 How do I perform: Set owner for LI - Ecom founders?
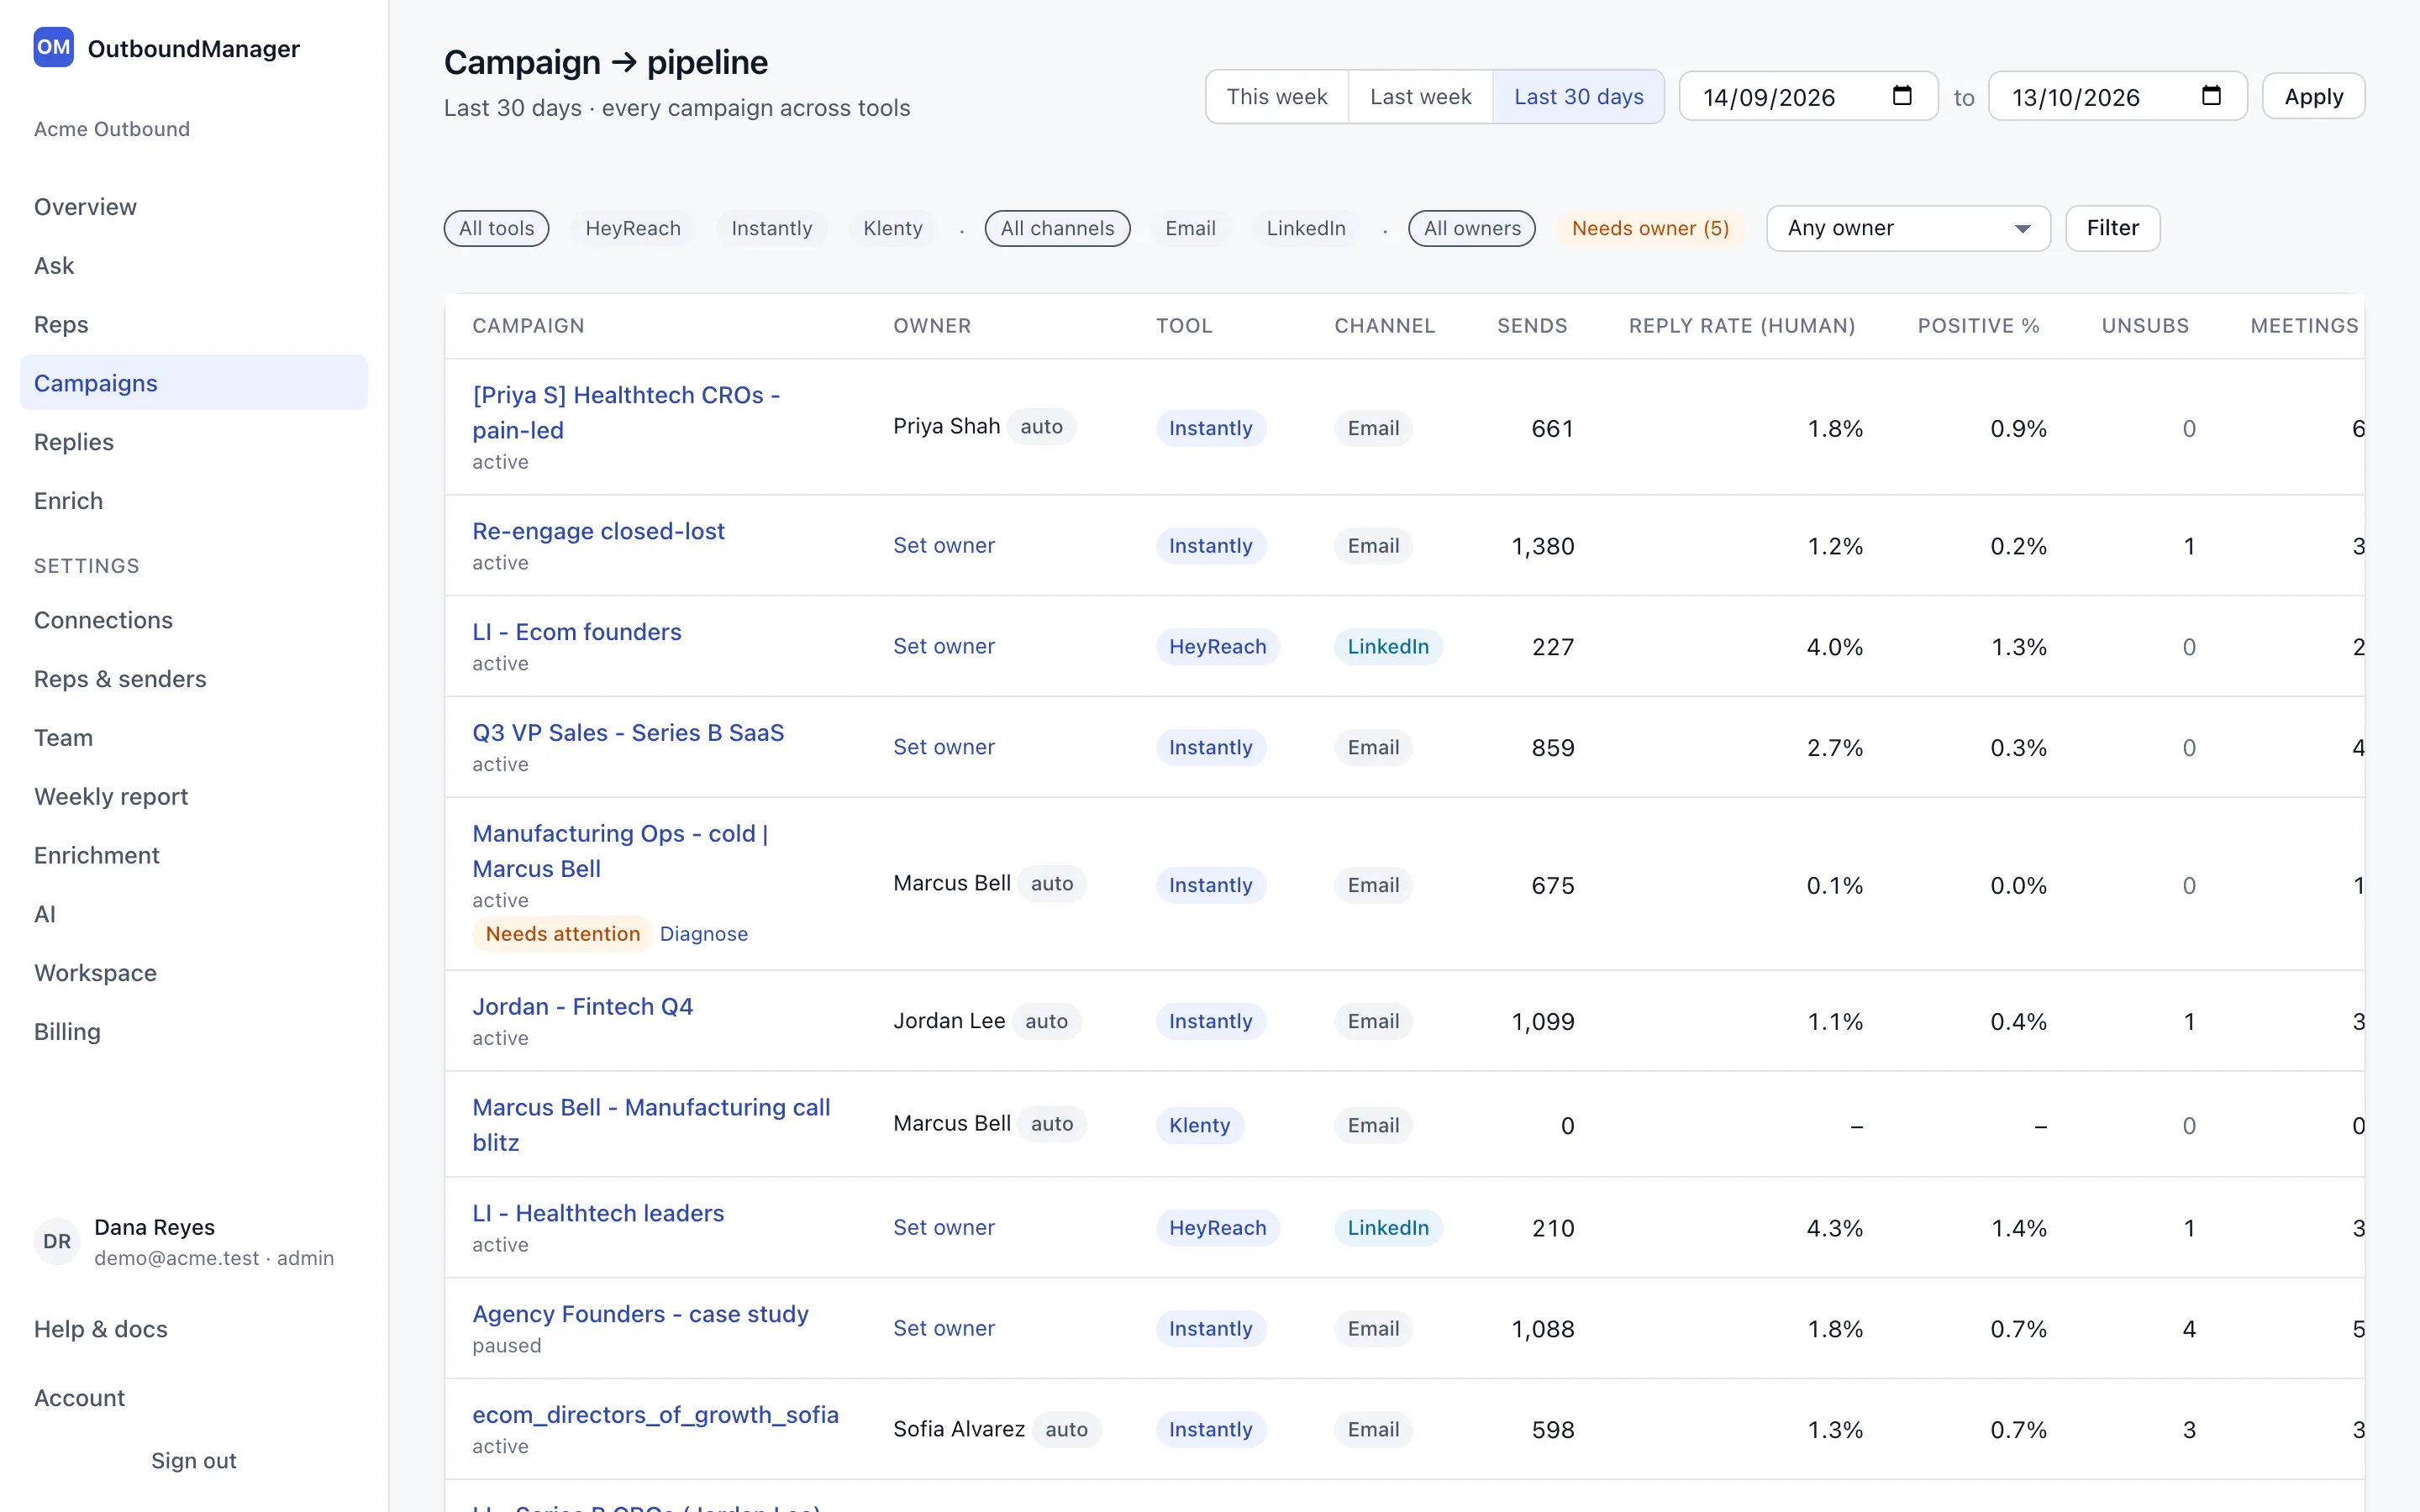click(x=943, y=646)
